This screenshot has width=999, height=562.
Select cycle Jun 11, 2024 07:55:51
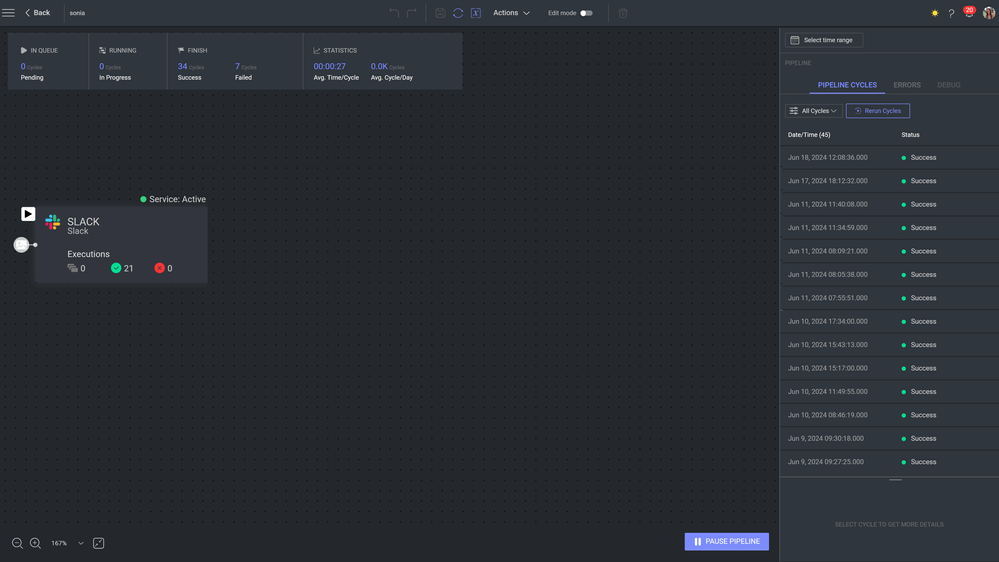pyautogui.click(x=889, y=298)
